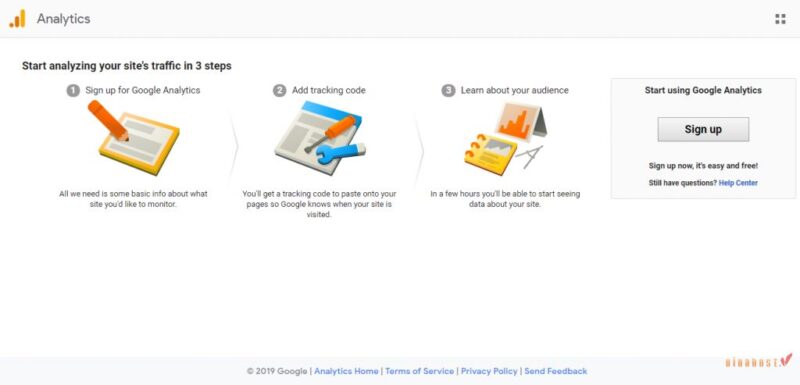800x385 pixels.
Task: Click the chart and notebook audience illustration
Action: pyautogui.click(x=505, y=139)
